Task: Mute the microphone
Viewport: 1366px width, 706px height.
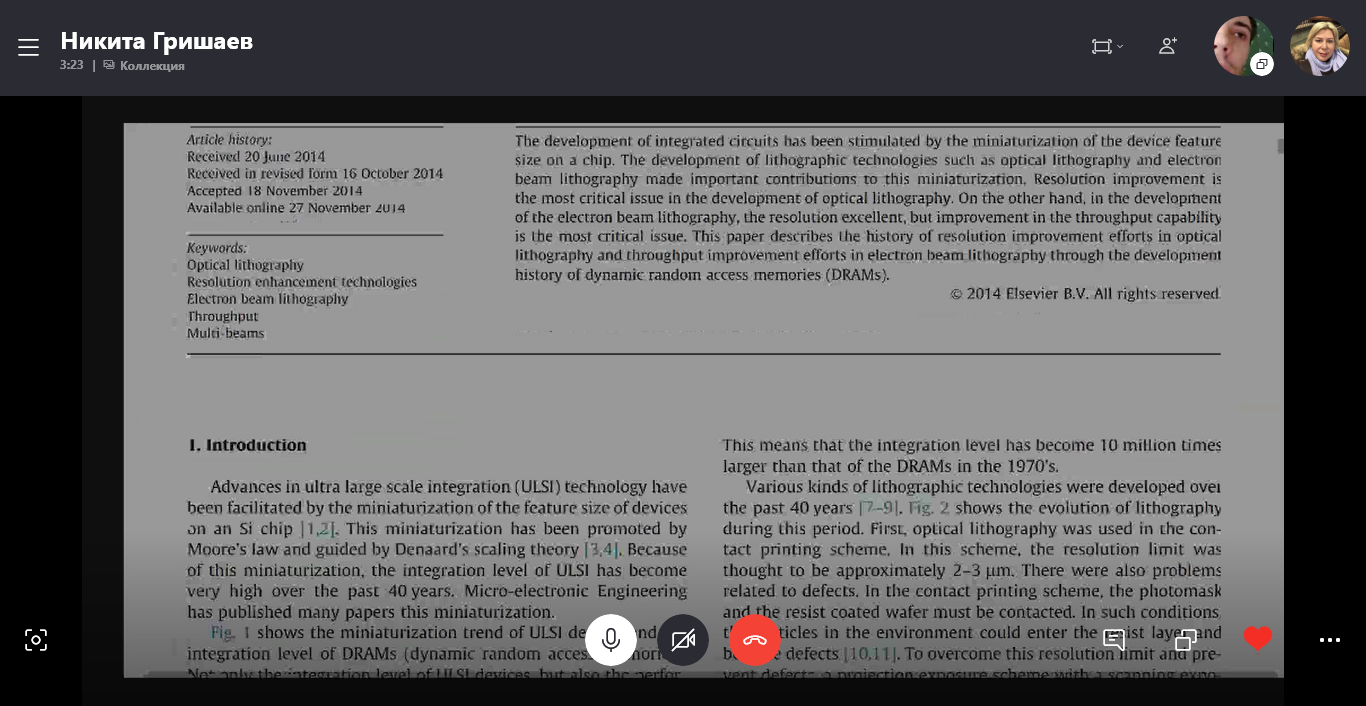Action: pos(611,640)
